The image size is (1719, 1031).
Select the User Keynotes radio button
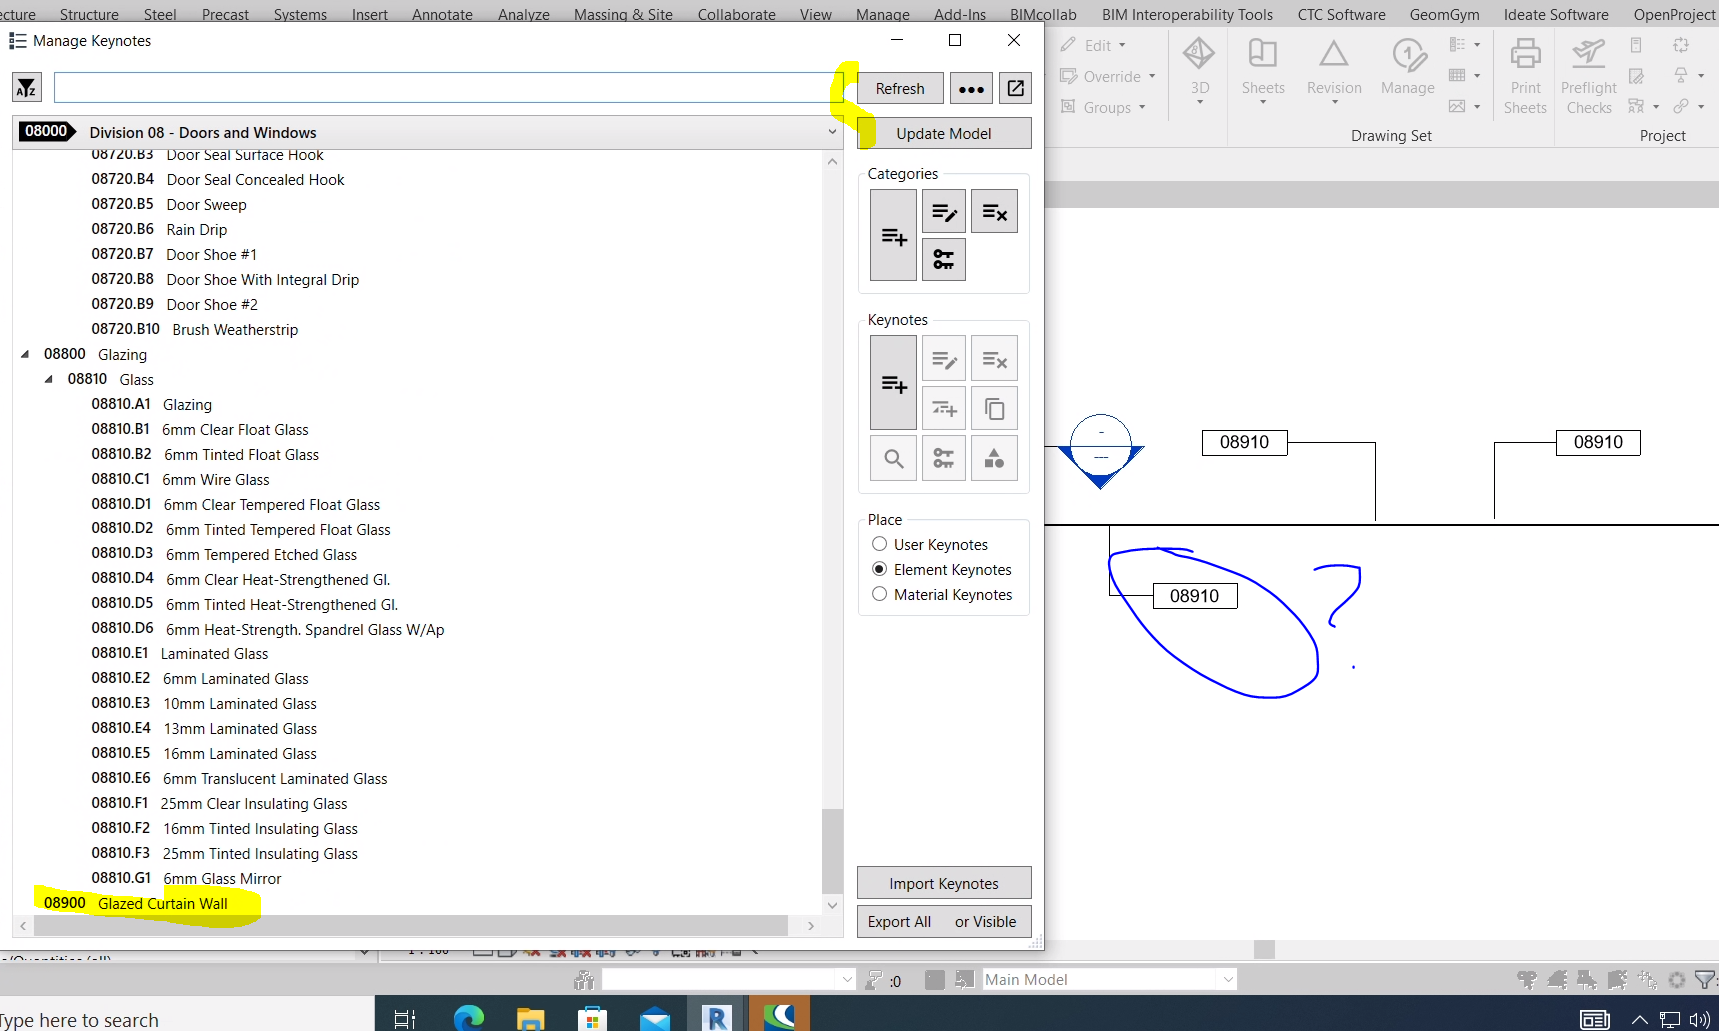(x=878, y=543)
